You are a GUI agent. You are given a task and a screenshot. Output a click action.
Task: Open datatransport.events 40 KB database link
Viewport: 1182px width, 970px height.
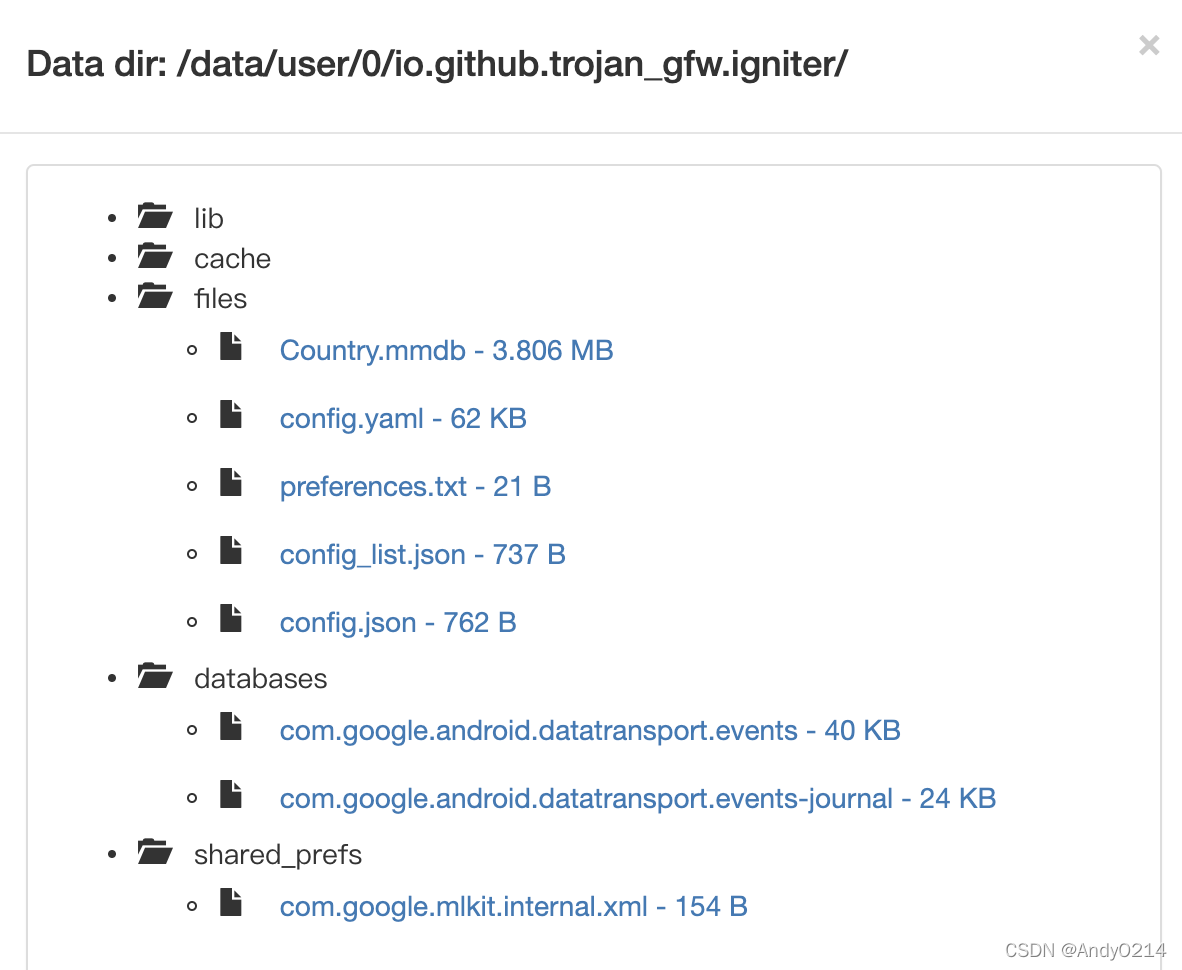coord(589,731)
